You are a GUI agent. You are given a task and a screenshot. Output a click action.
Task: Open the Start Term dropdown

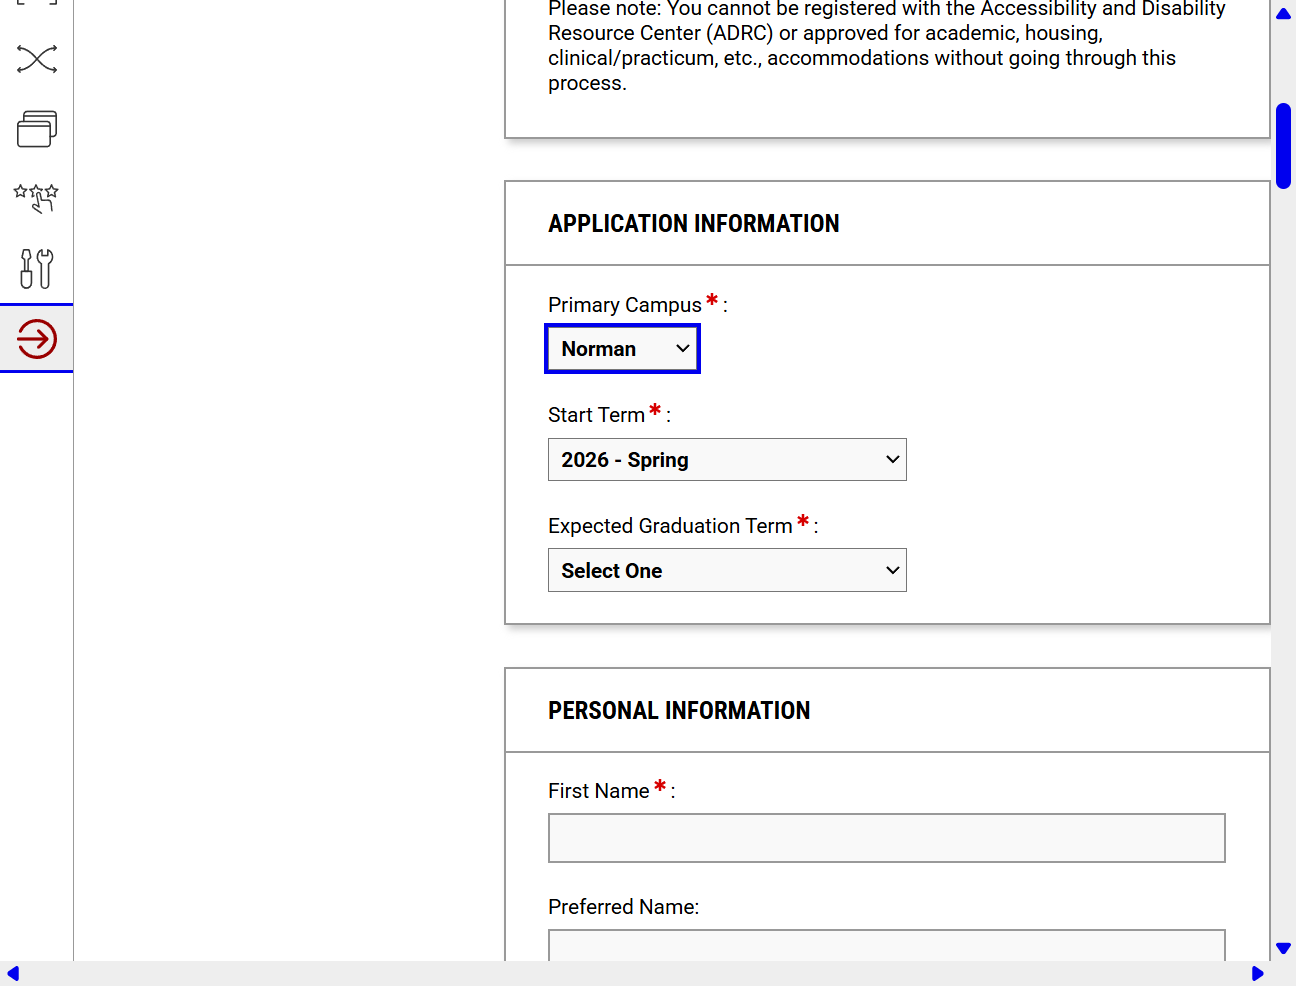727,460
